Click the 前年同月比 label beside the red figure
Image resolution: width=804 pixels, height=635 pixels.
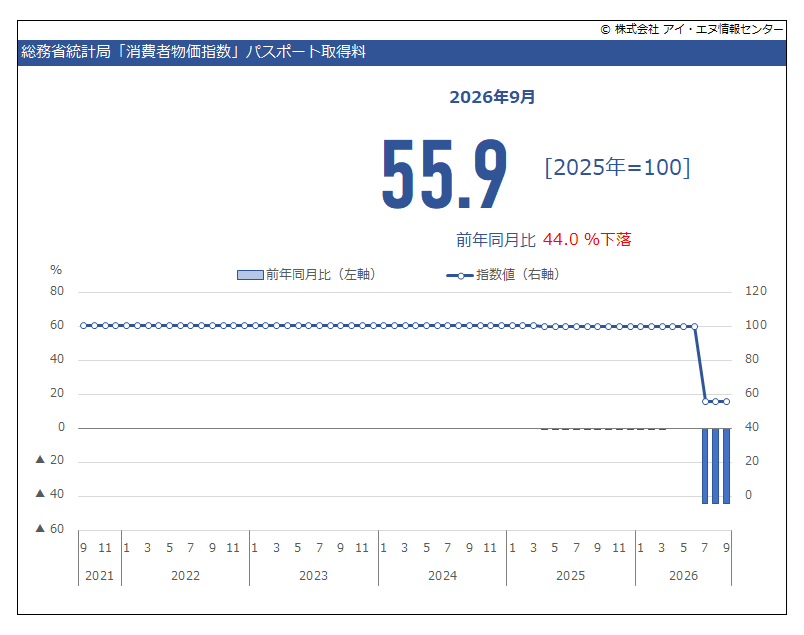[x=496, y=240]
